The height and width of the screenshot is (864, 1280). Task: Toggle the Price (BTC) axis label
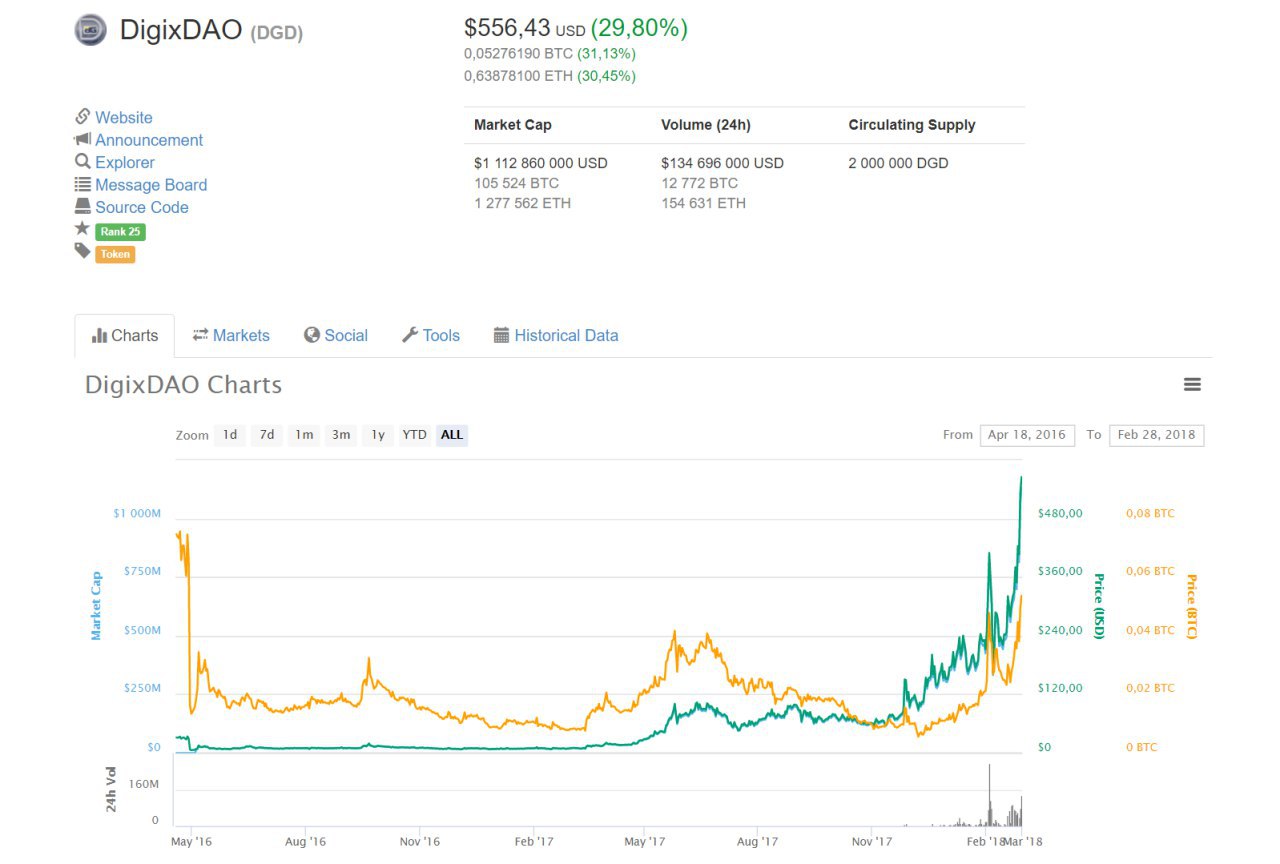coord(1191,606)
